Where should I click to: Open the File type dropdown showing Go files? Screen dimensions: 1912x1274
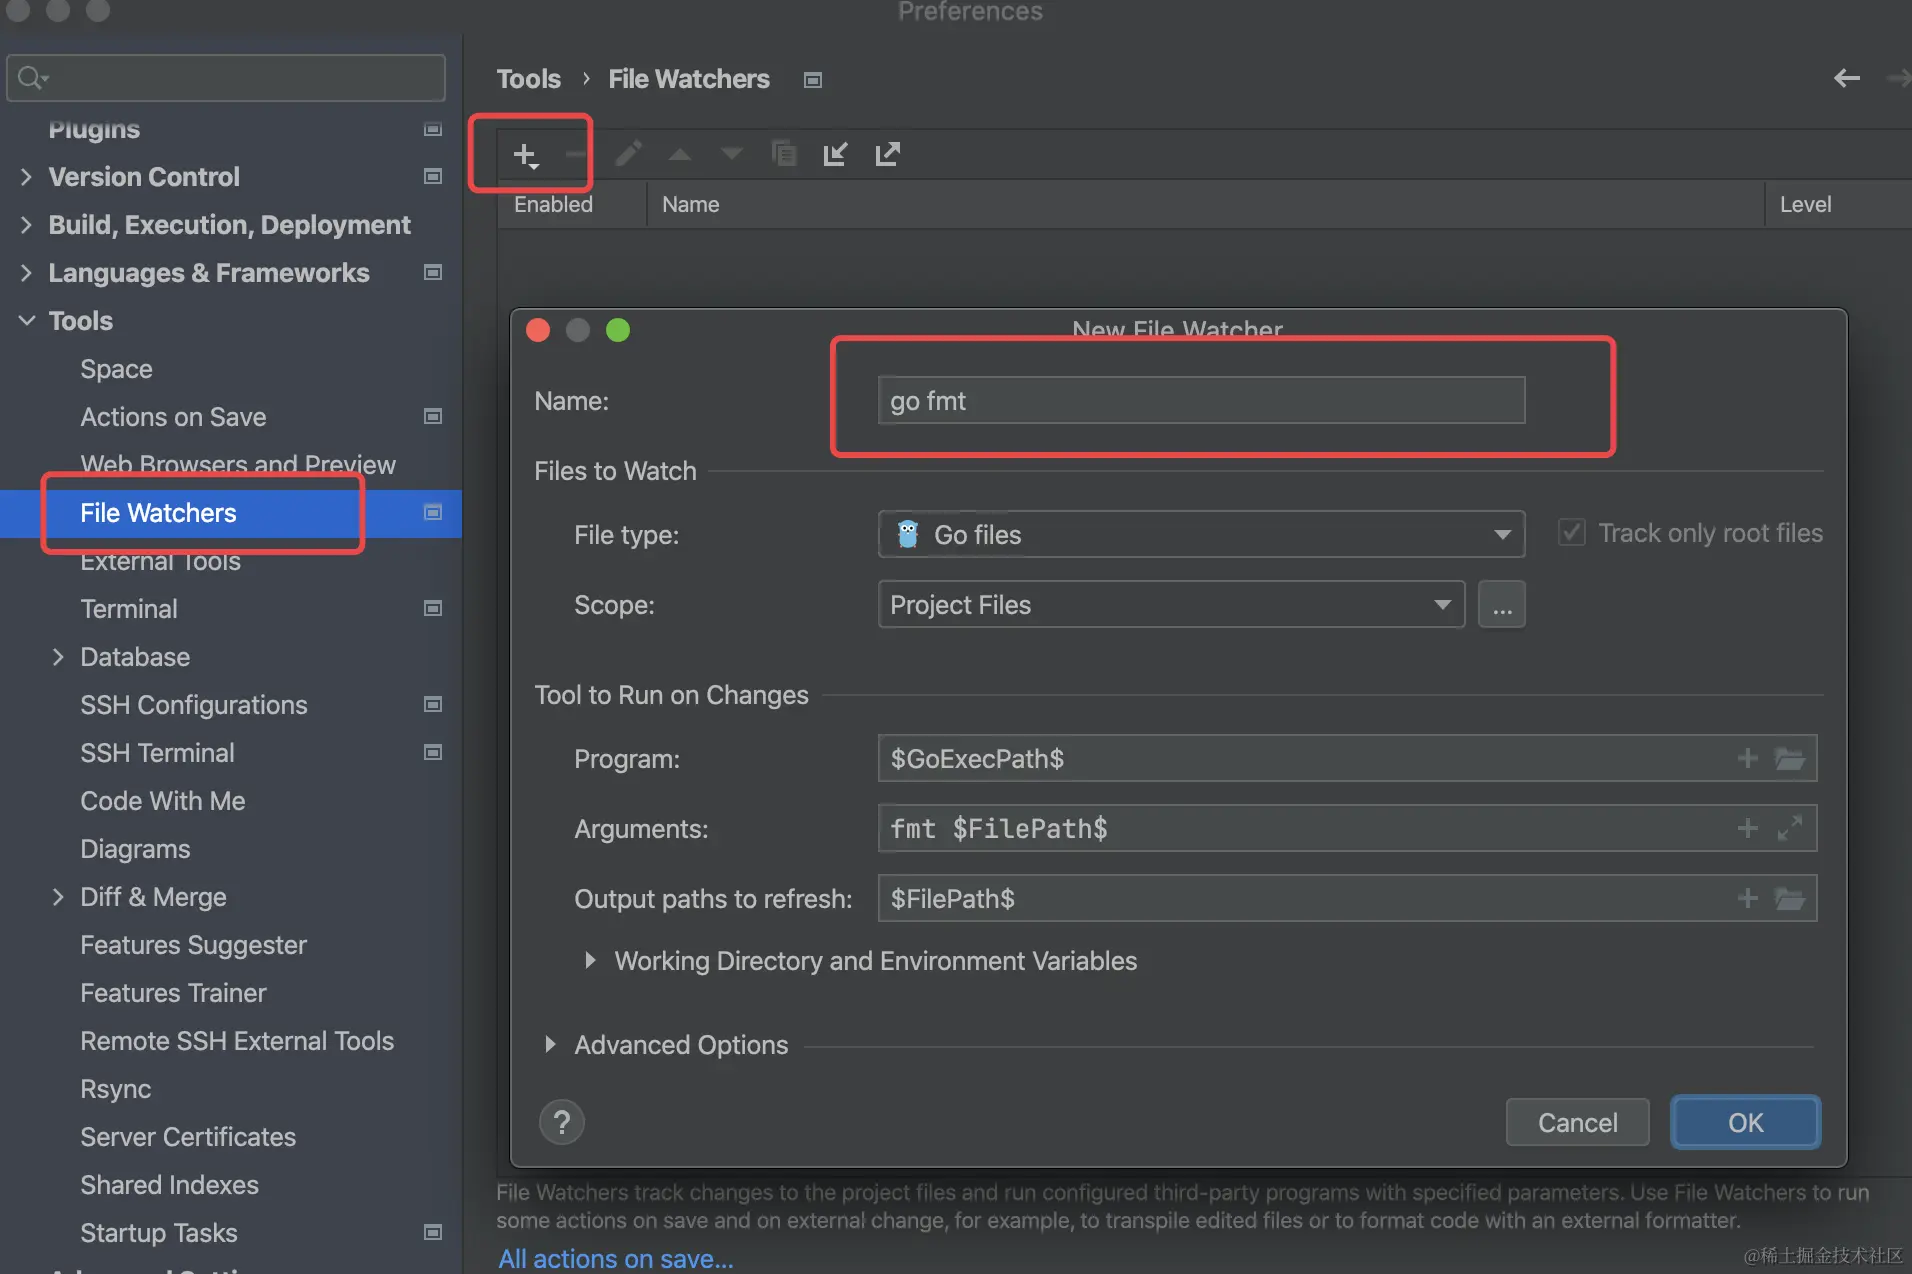click(x=1201, y=534)
